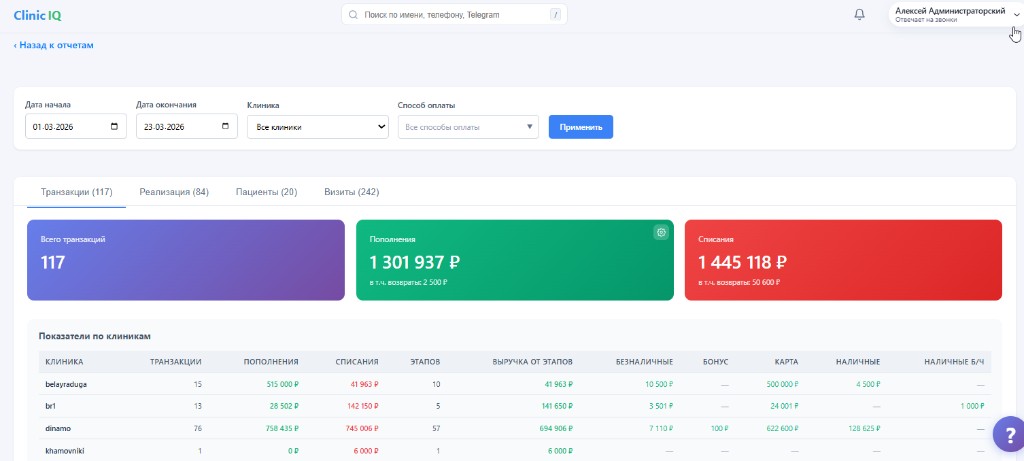Open settings gear on Пополнения card
Viewport: 1024px width, 461px height.
[x=660, y=233]
